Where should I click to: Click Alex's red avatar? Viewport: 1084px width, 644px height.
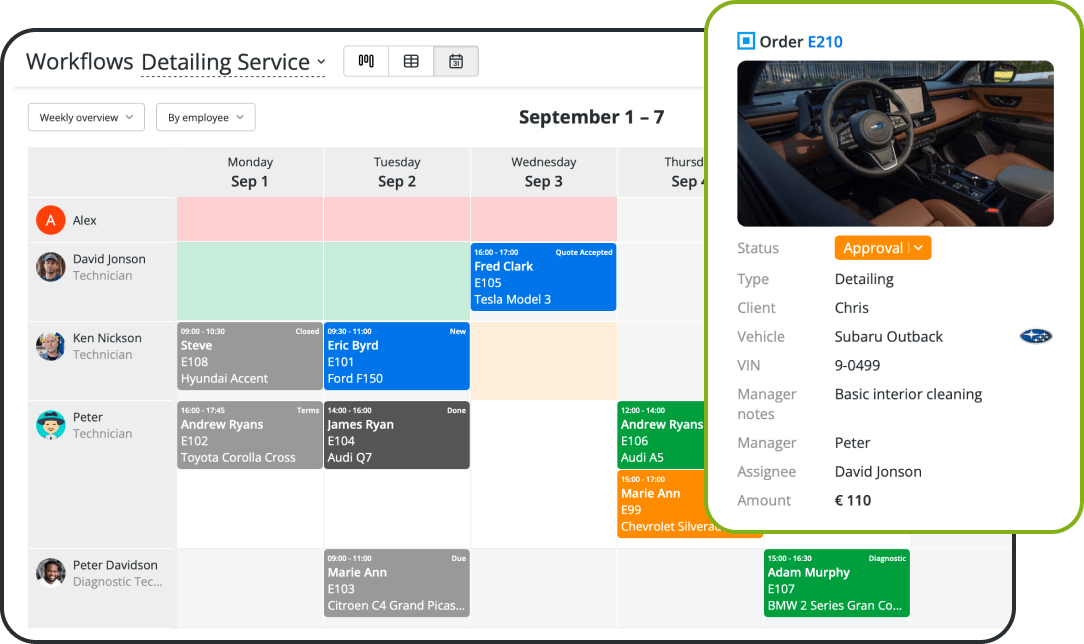pyautogui.click(x=50, y=220)
